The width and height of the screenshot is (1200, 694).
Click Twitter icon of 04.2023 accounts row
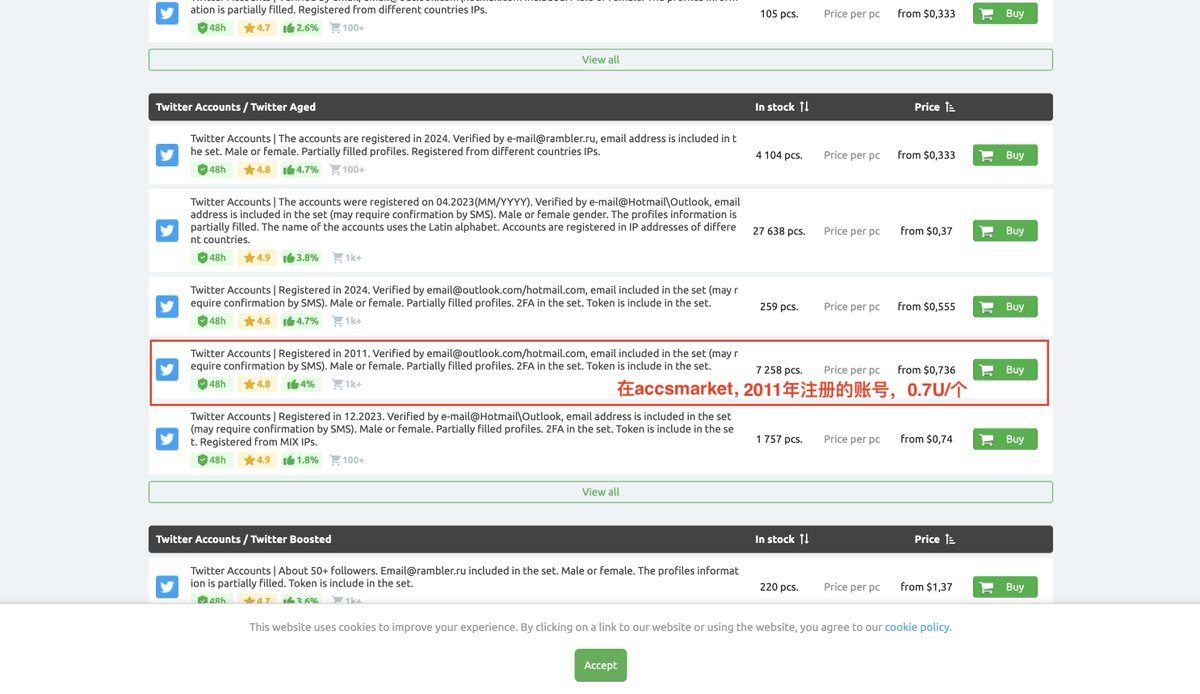click(x=167, y=231)
